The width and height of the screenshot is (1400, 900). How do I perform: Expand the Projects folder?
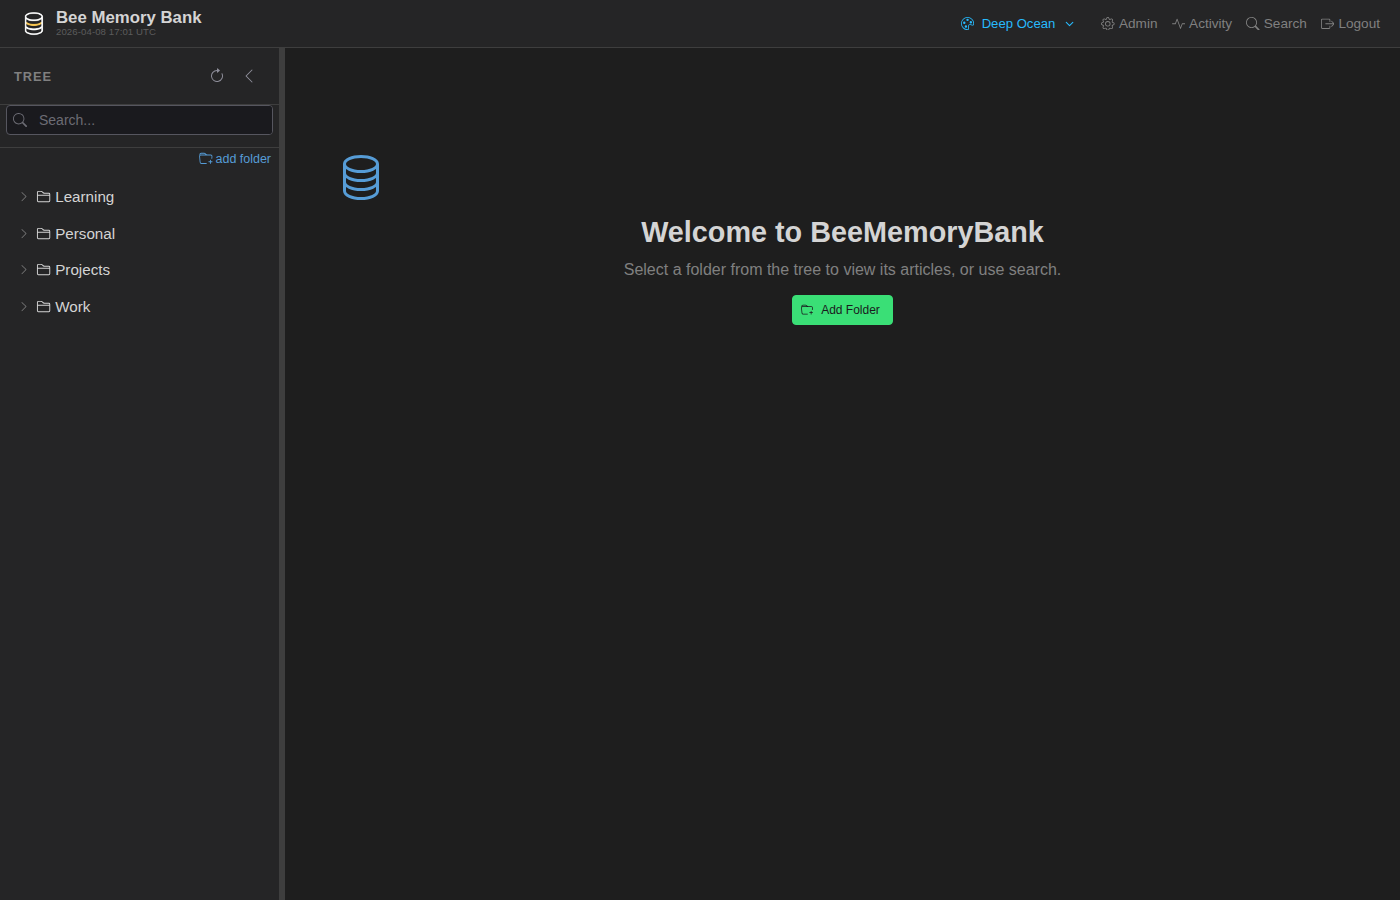[x=24, y=270]
